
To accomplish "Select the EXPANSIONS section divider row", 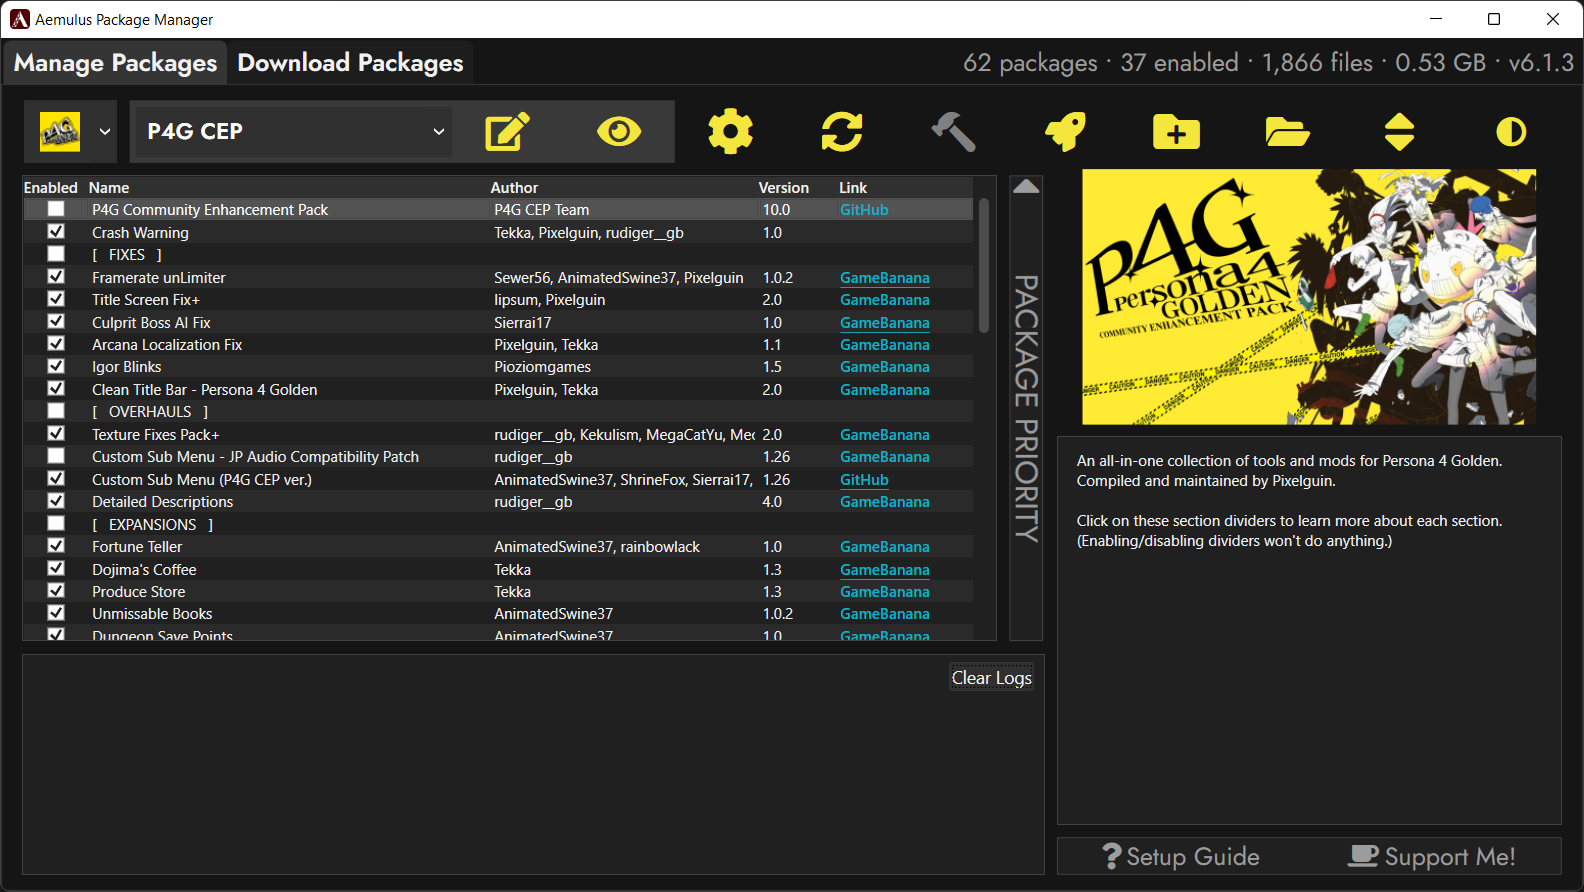I will (498, 524).
